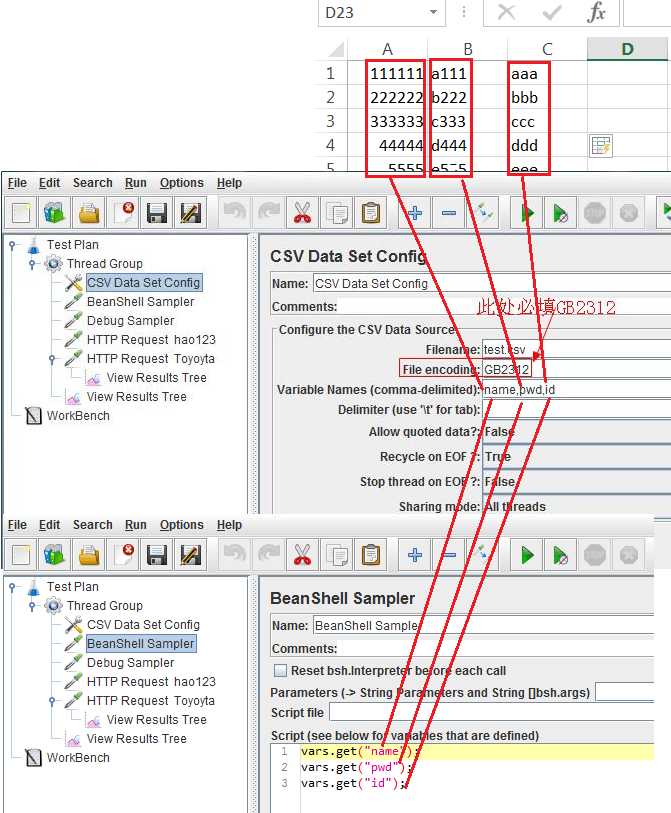The height and width of the screenshot is (813, 671).
Task: Open Run menu in upper JMeter window
Action: point(135,183)
